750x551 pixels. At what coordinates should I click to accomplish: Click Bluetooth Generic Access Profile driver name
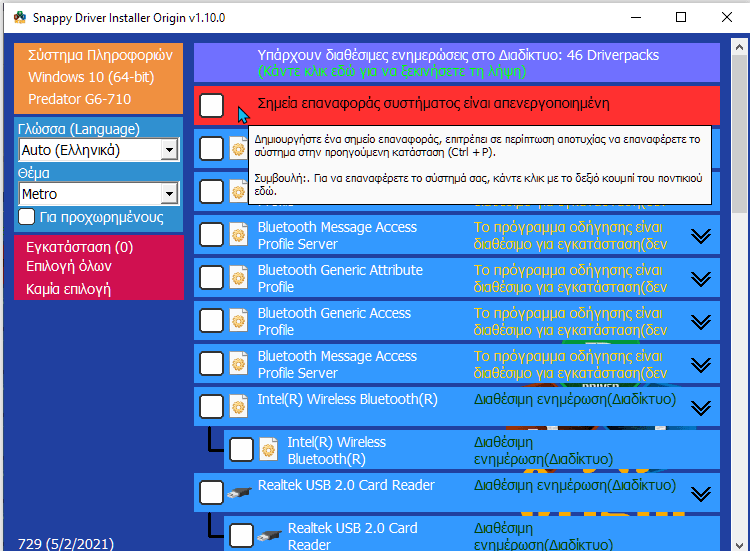[334, 321]
